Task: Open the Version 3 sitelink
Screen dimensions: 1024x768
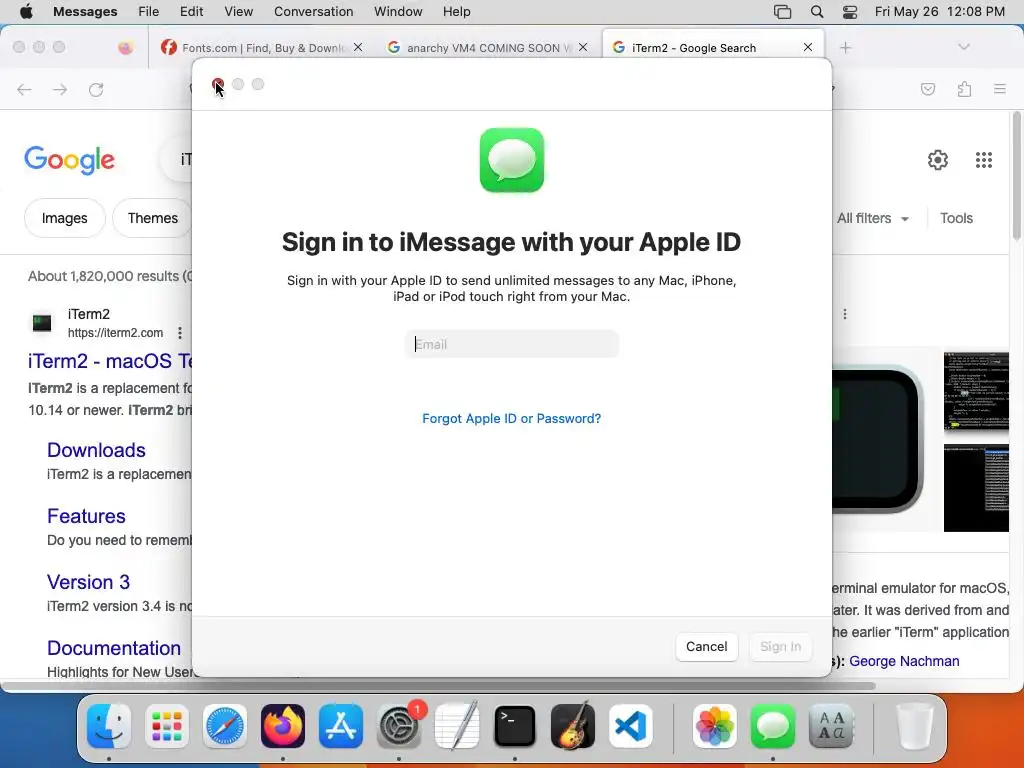Action: pyautogui.click(x=88, y=582)
